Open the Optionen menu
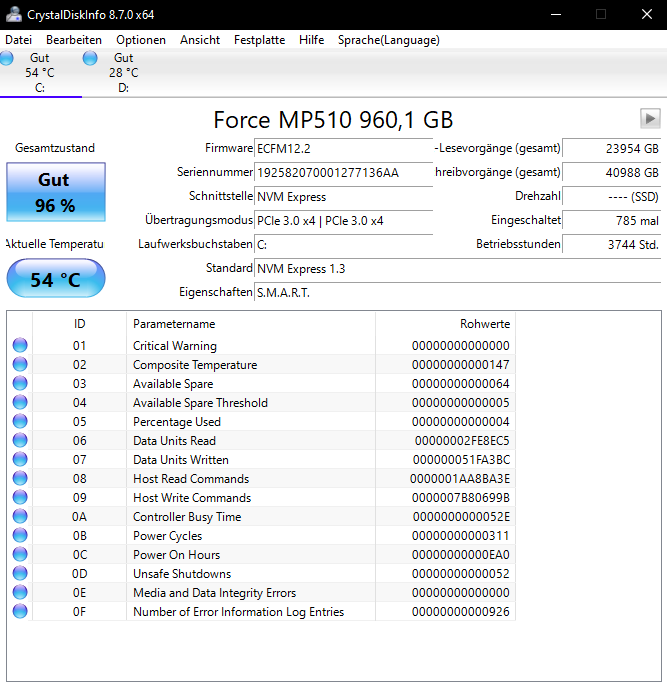Viewport: 667px width, 683px height. 141,40
